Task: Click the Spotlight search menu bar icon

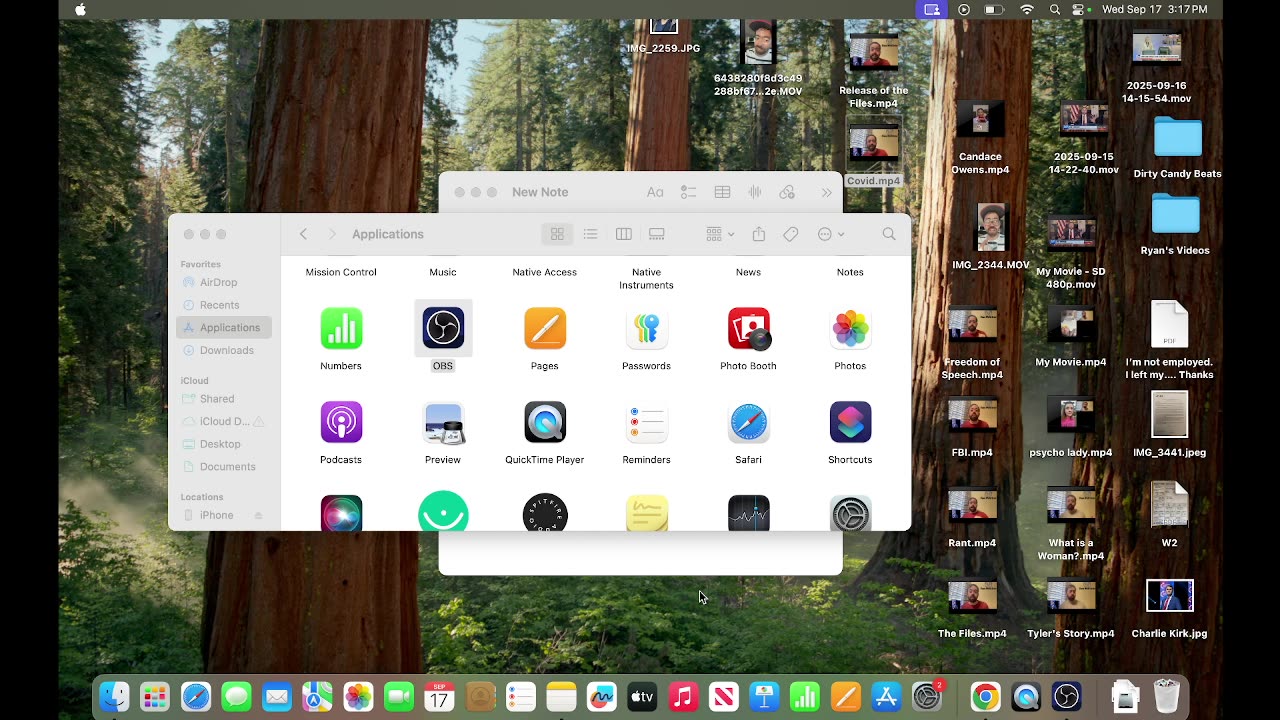Action: click(1054, 10)
